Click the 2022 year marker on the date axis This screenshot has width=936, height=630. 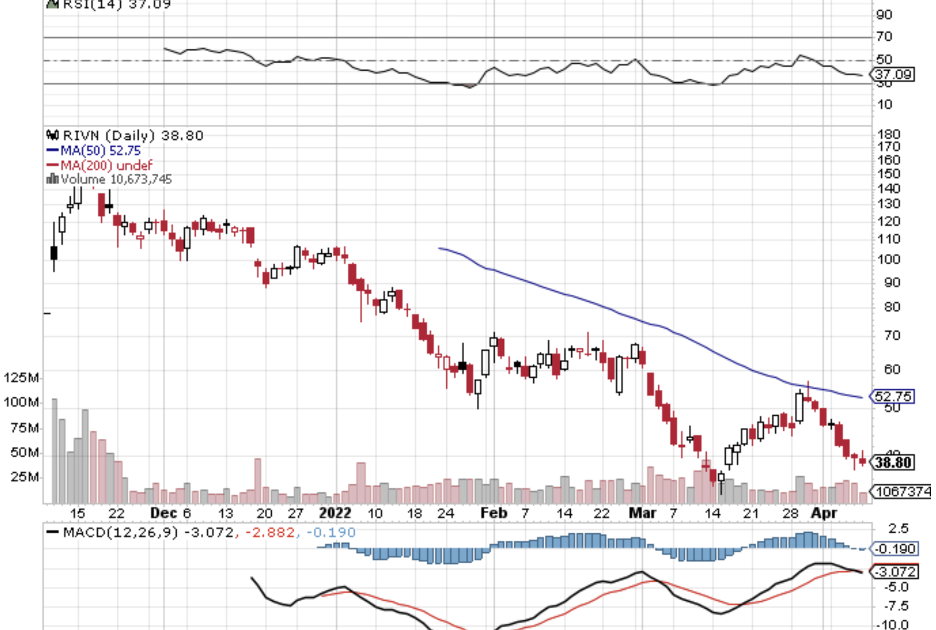336,511
